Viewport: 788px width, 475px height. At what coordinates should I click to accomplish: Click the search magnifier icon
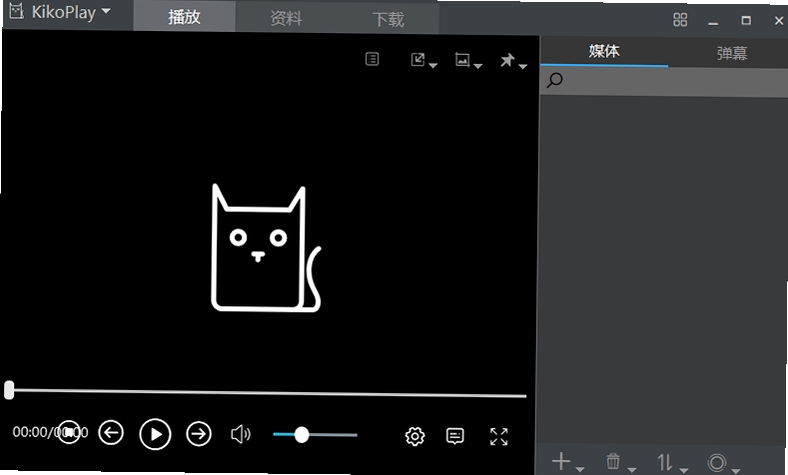[555, 80]
